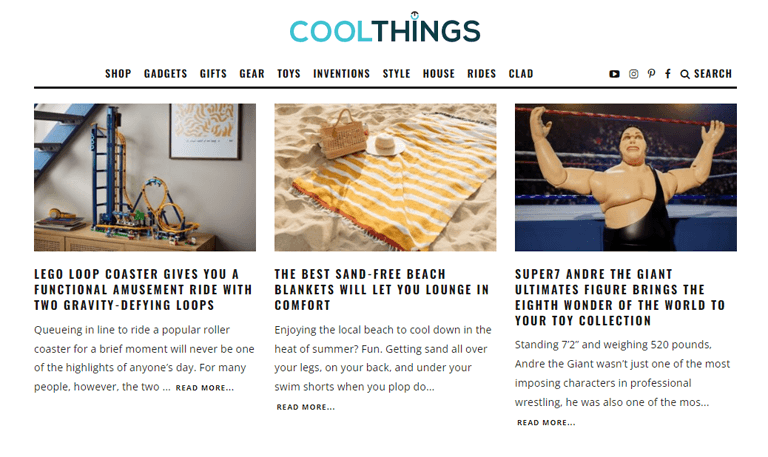
Task: Click the CoolThings logo
Action: [x=385, y=28]
